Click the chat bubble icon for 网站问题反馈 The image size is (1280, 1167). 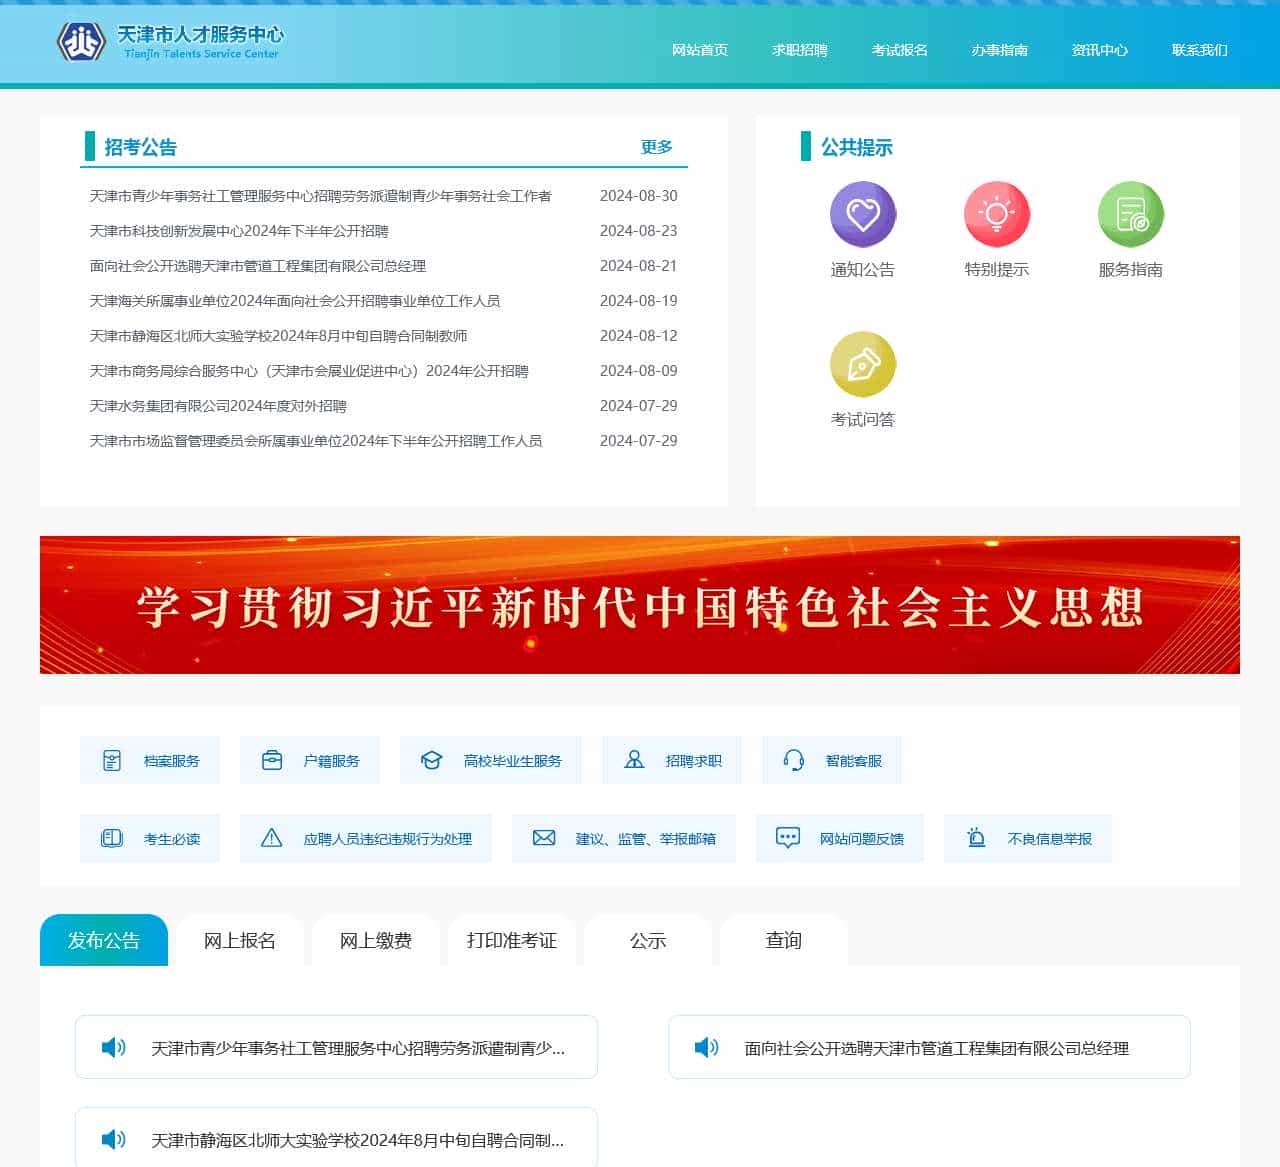click(788, 838)
